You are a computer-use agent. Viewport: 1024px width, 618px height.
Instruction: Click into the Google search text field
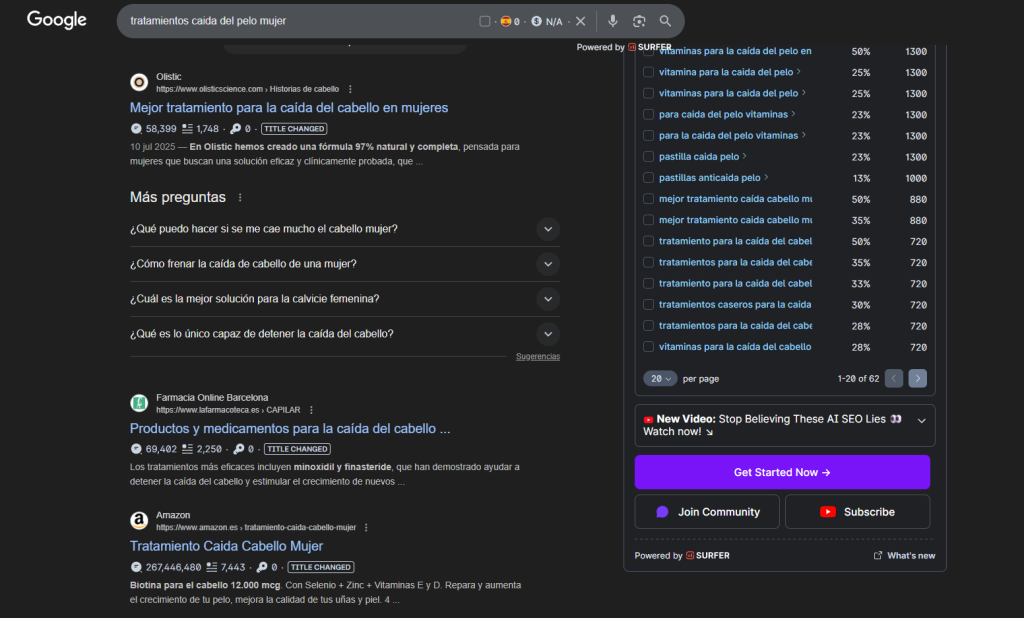[300, 21]
